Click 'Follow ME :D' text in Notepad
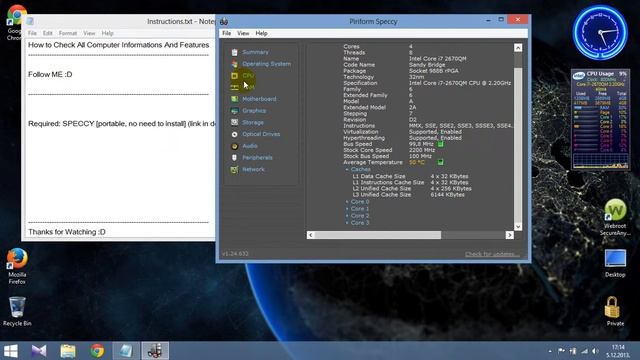This screenshot has width=640, height=360. coord(50,74)
